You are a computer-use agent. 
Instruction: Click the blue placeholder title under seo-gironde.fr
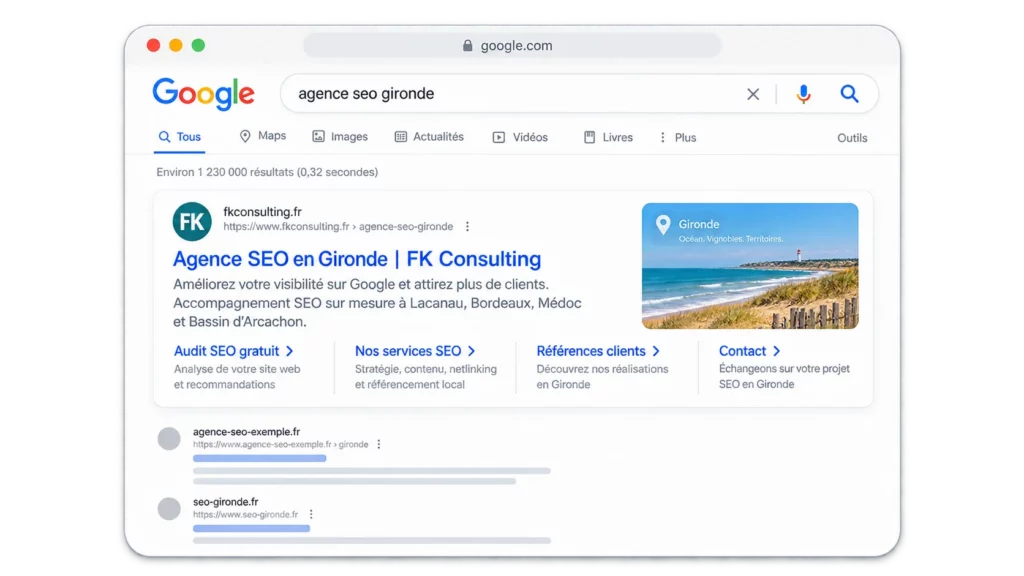coord(251,528)
